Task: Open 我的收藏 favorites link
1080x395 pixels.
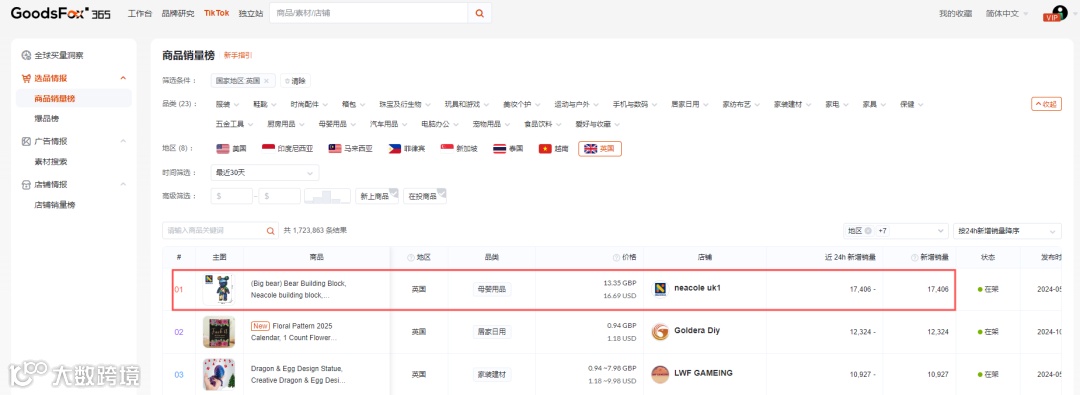Action: 955,13
